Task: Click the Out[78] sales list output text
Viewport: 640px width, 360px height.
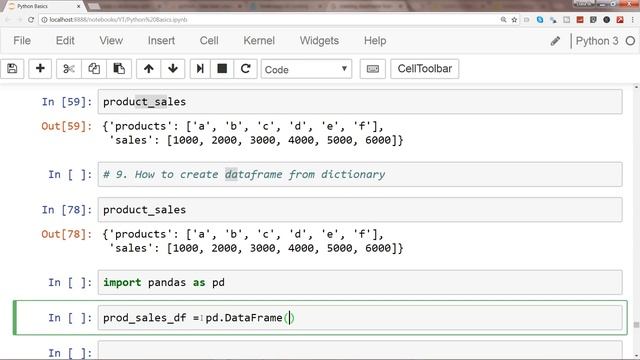Action: click(x=256, y=248)
